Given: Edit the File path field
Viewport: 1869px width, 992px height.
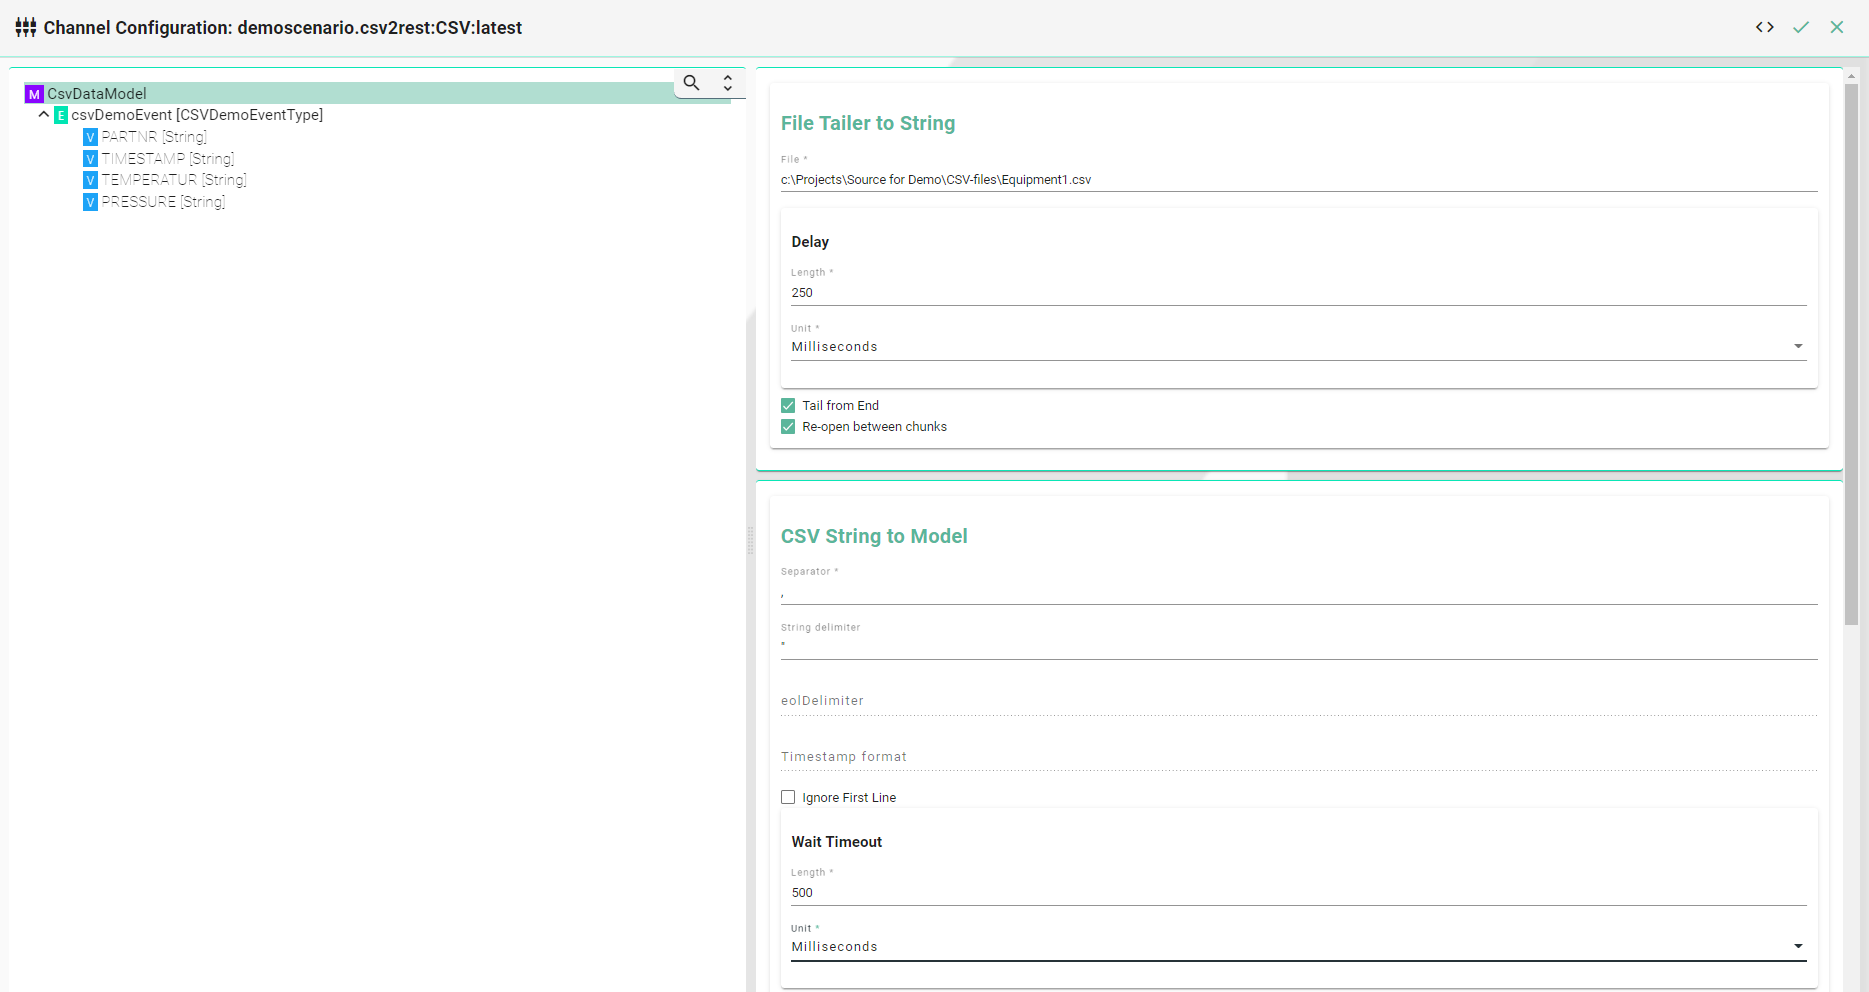Looking at the screenshot, I should [1298, 180].
